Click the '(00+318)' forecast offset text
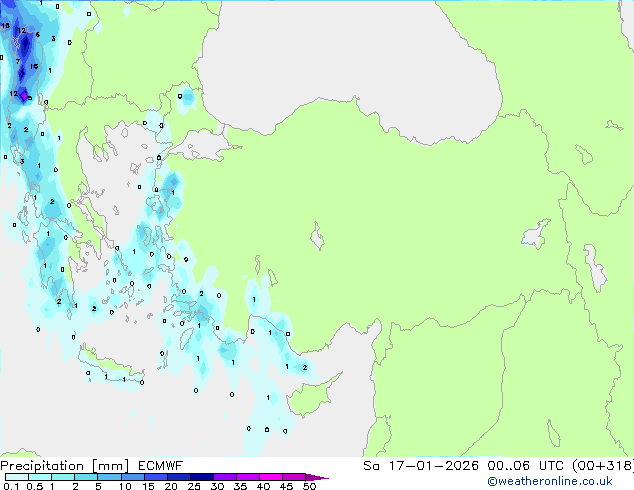 click(603, 466)
